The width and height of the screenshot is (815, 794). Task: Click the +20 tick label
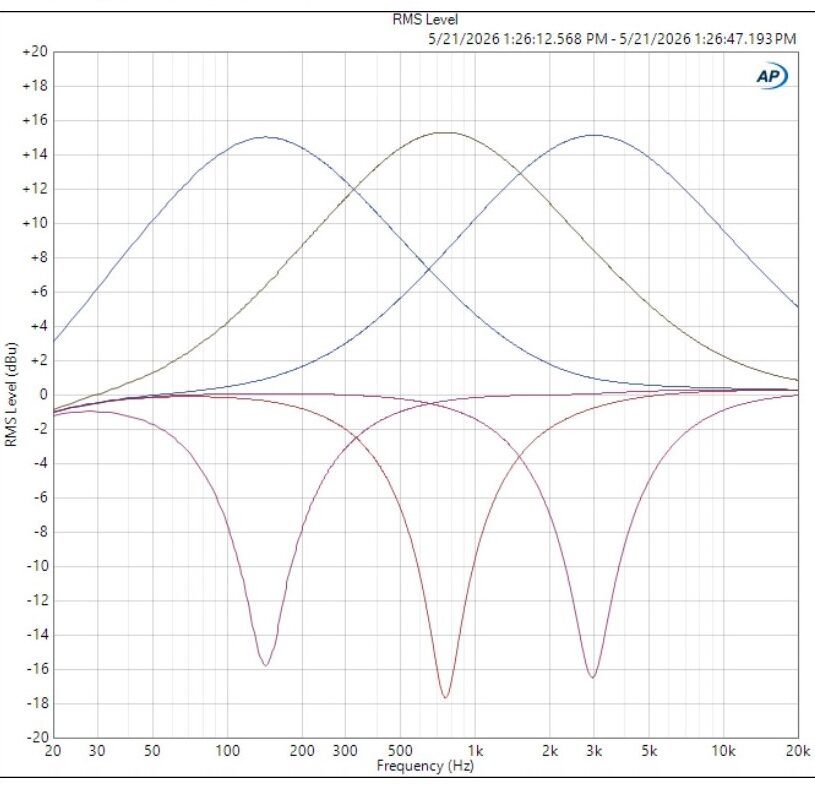[x=35, y=51]
